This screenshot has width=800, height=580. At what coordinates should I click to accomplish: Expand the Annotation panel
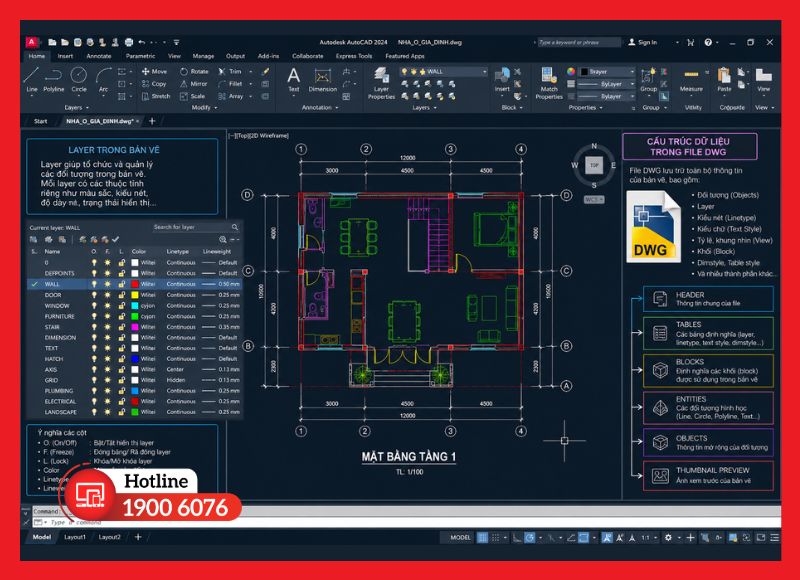pyautogui.click(x=320, y=108)
